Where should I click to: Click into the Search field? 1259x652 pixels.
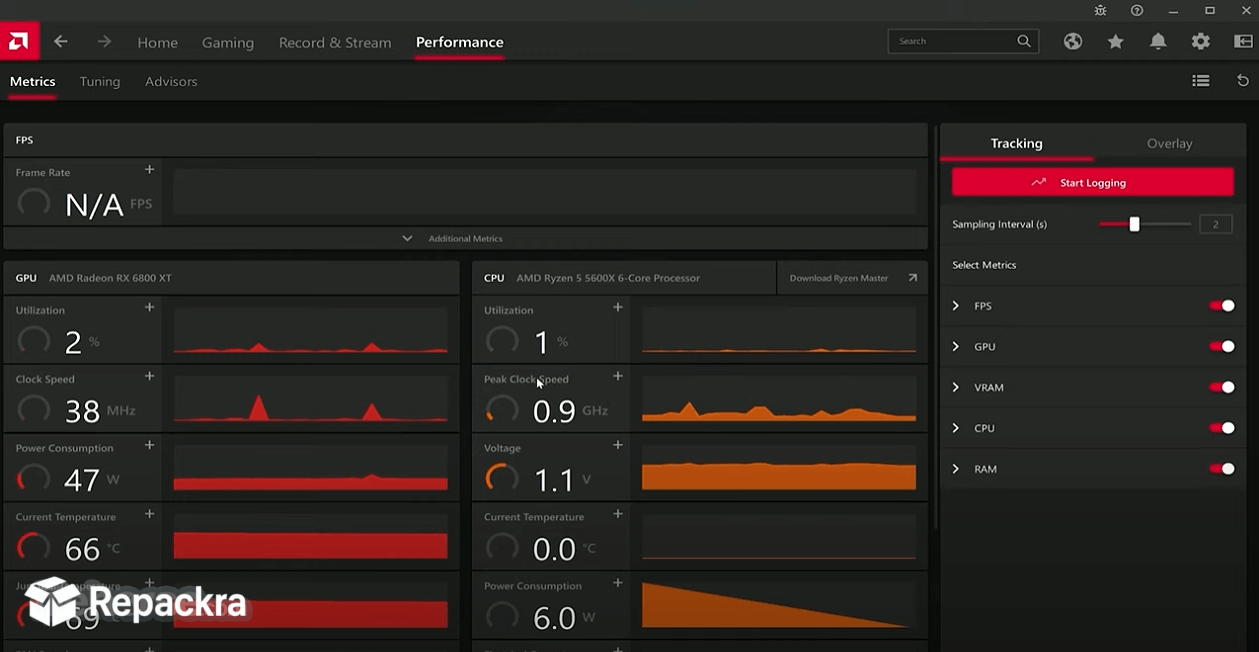963,41
